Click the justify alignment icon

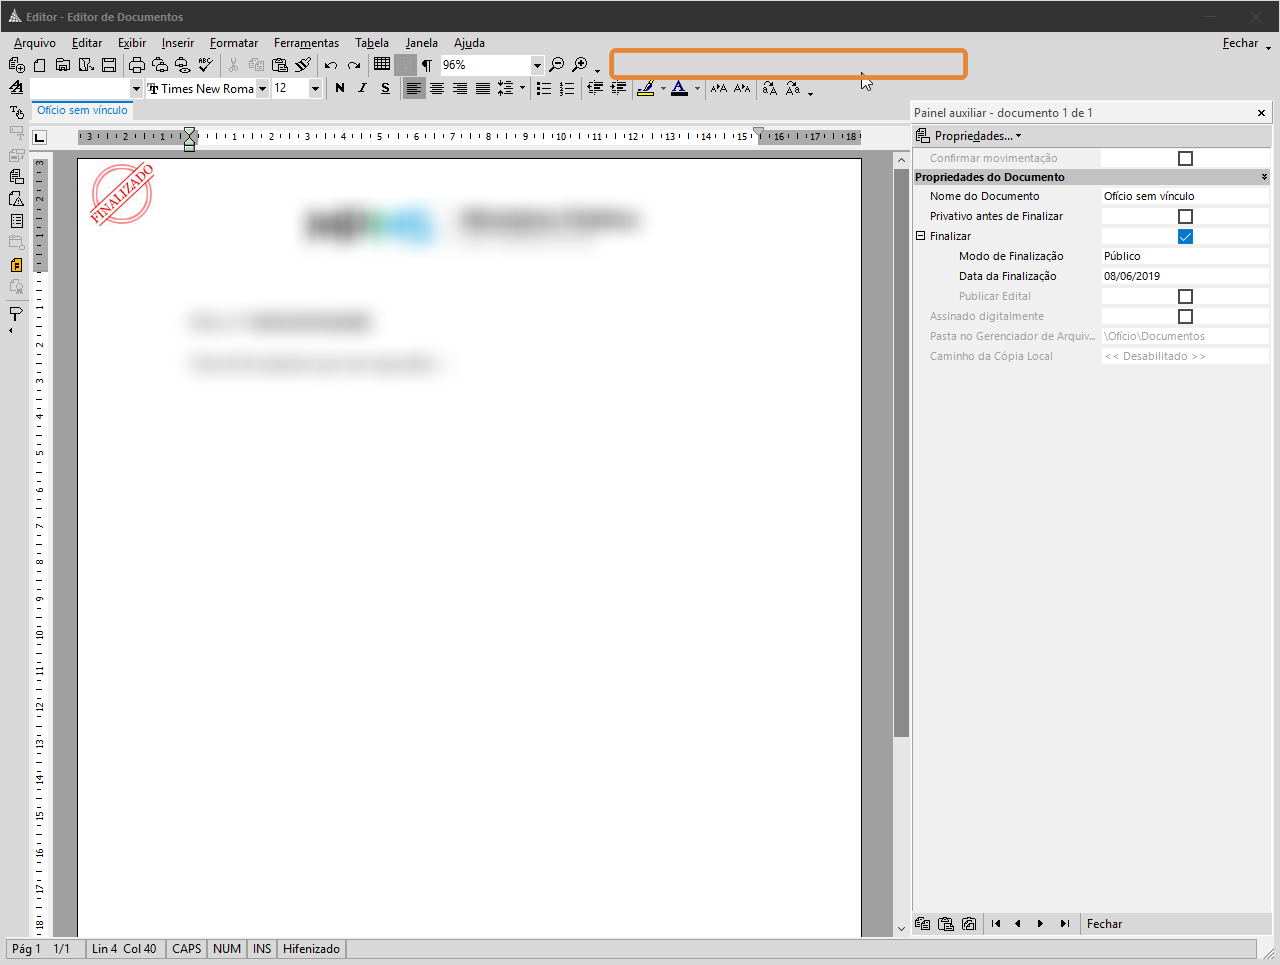[483, 88]
